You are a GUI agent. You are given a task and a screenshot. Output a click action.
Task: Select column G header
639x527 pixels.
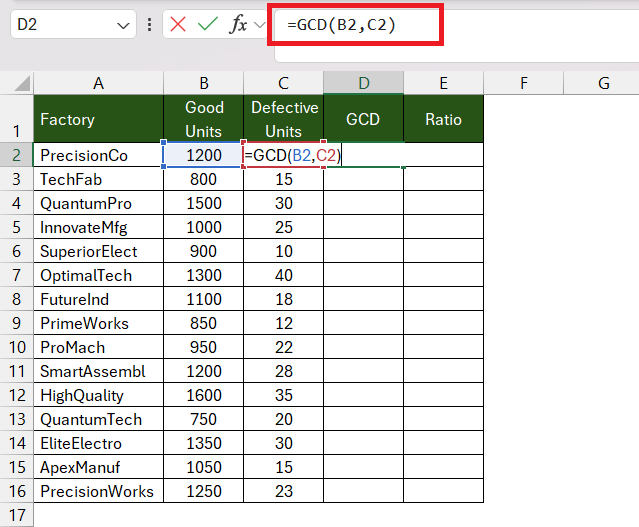tap(603, 83)
